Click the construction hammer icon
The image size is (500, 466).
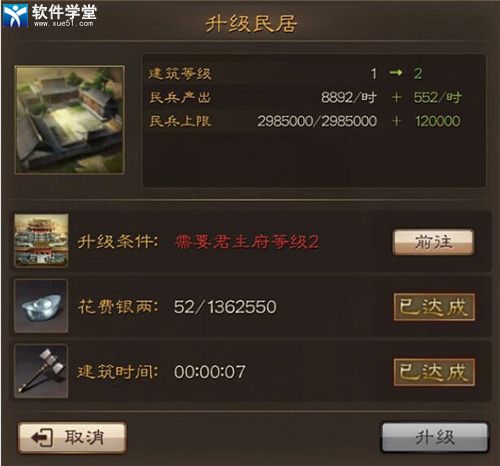pyautogui.click(x=41, y=371)
